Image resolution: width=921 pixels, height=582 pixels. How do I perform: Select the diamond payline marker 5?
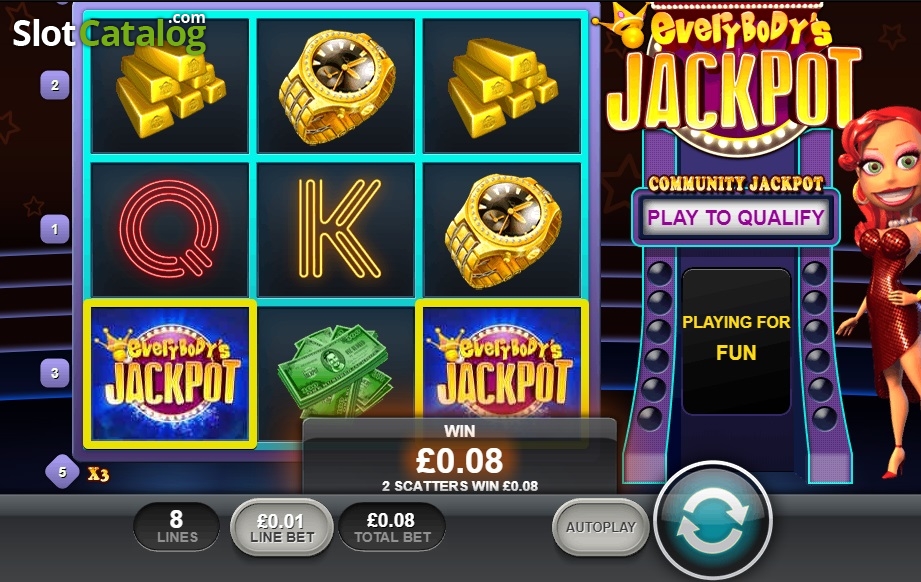(x=62, y=472)
